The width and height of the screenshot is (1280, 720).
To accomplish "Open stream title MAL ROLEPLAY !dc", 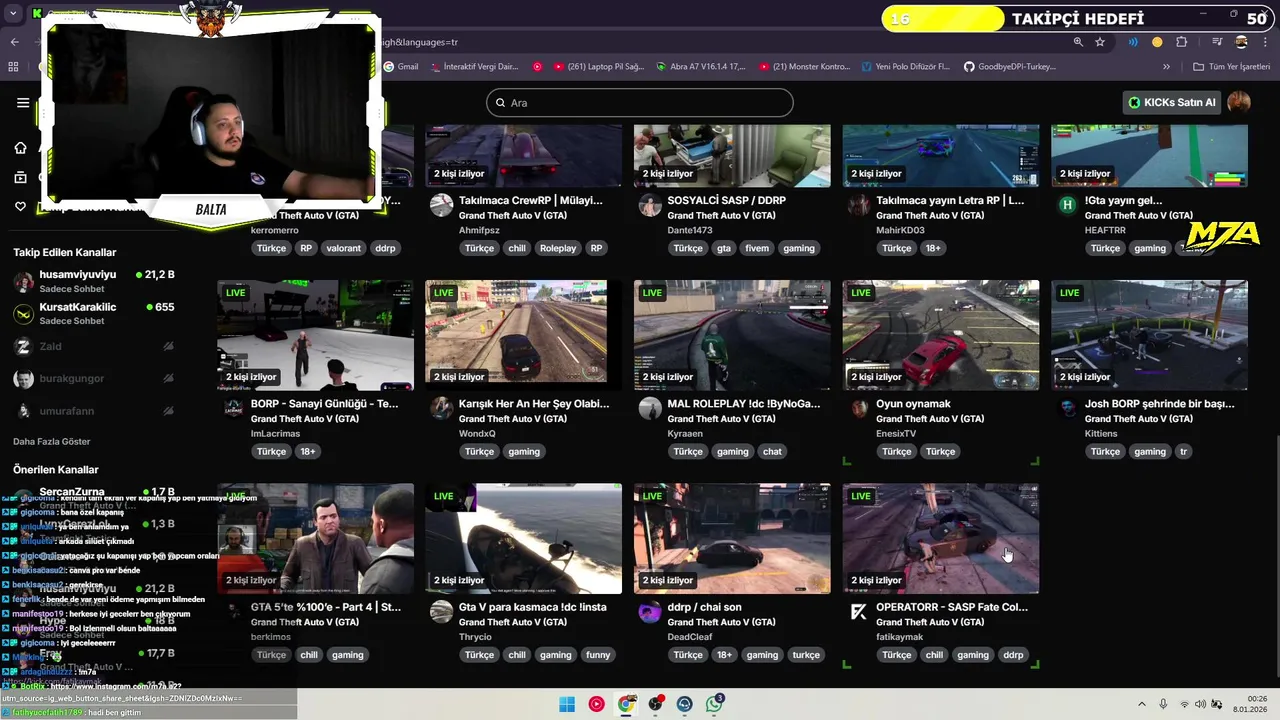I will (x=744, y=404).
